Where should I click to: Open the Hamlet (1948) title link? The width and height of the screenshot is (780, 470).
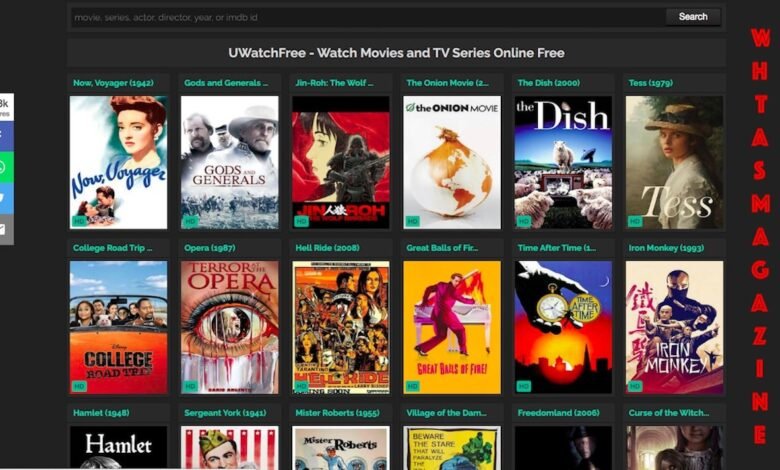[101, 413]
